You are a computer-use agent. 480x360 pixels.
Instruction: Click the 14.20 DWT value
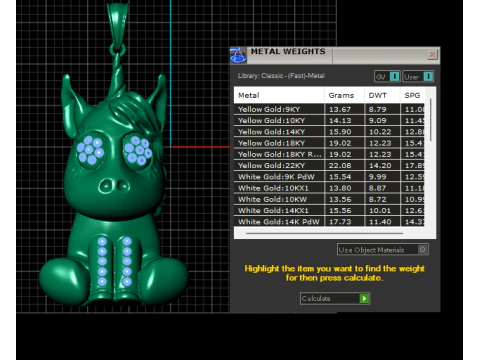click(380, 165)
